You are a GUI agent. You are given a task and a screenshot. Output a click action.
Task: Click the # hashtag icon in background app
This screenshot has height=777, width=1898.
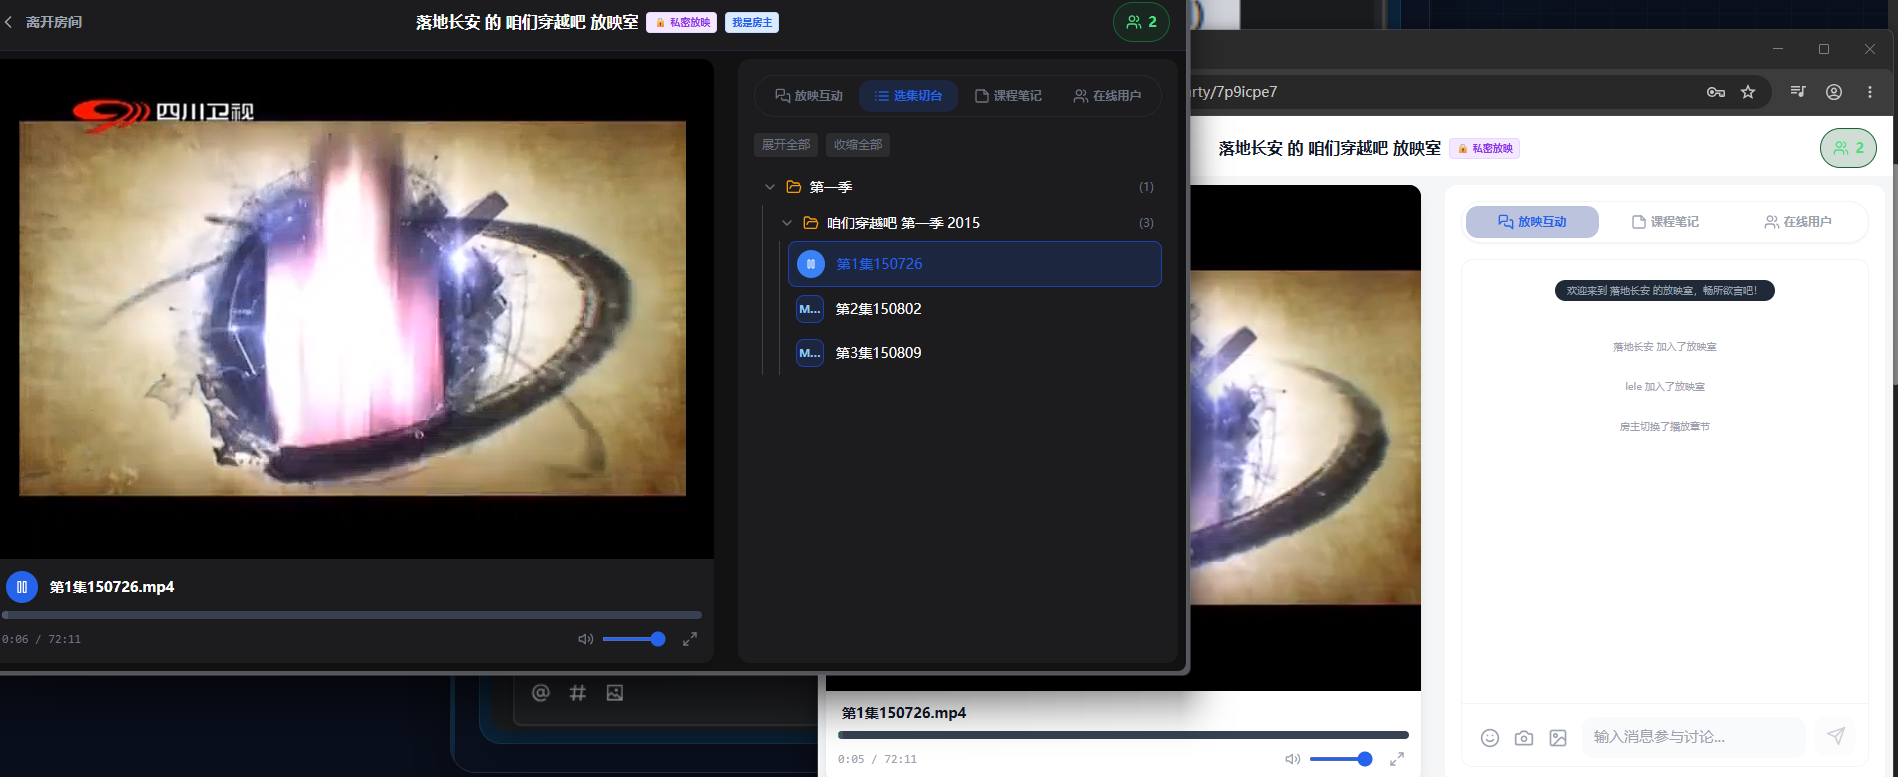[x=578, y=693]
